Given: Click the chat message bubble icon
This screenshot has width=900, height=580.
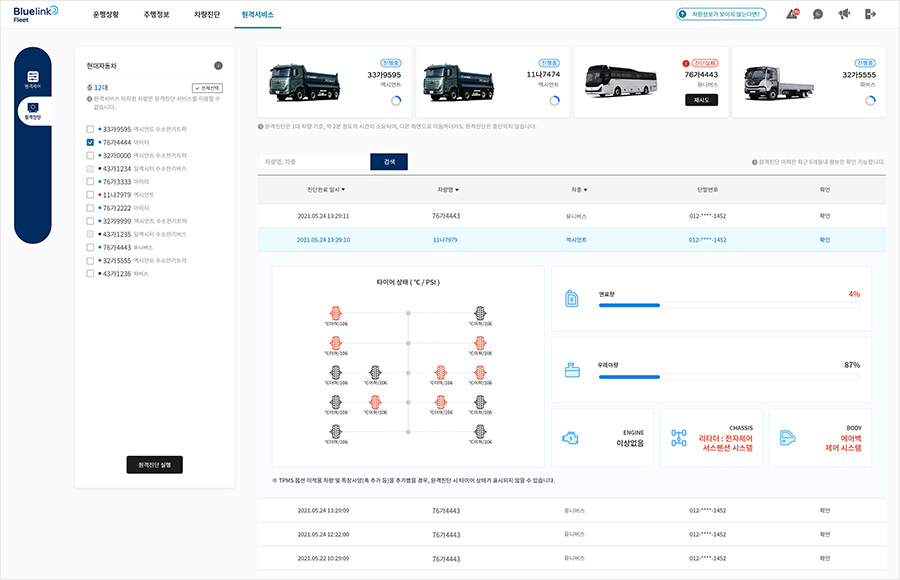Looking at the screenshot, I should pyautogui.click(x=818, y=14).
